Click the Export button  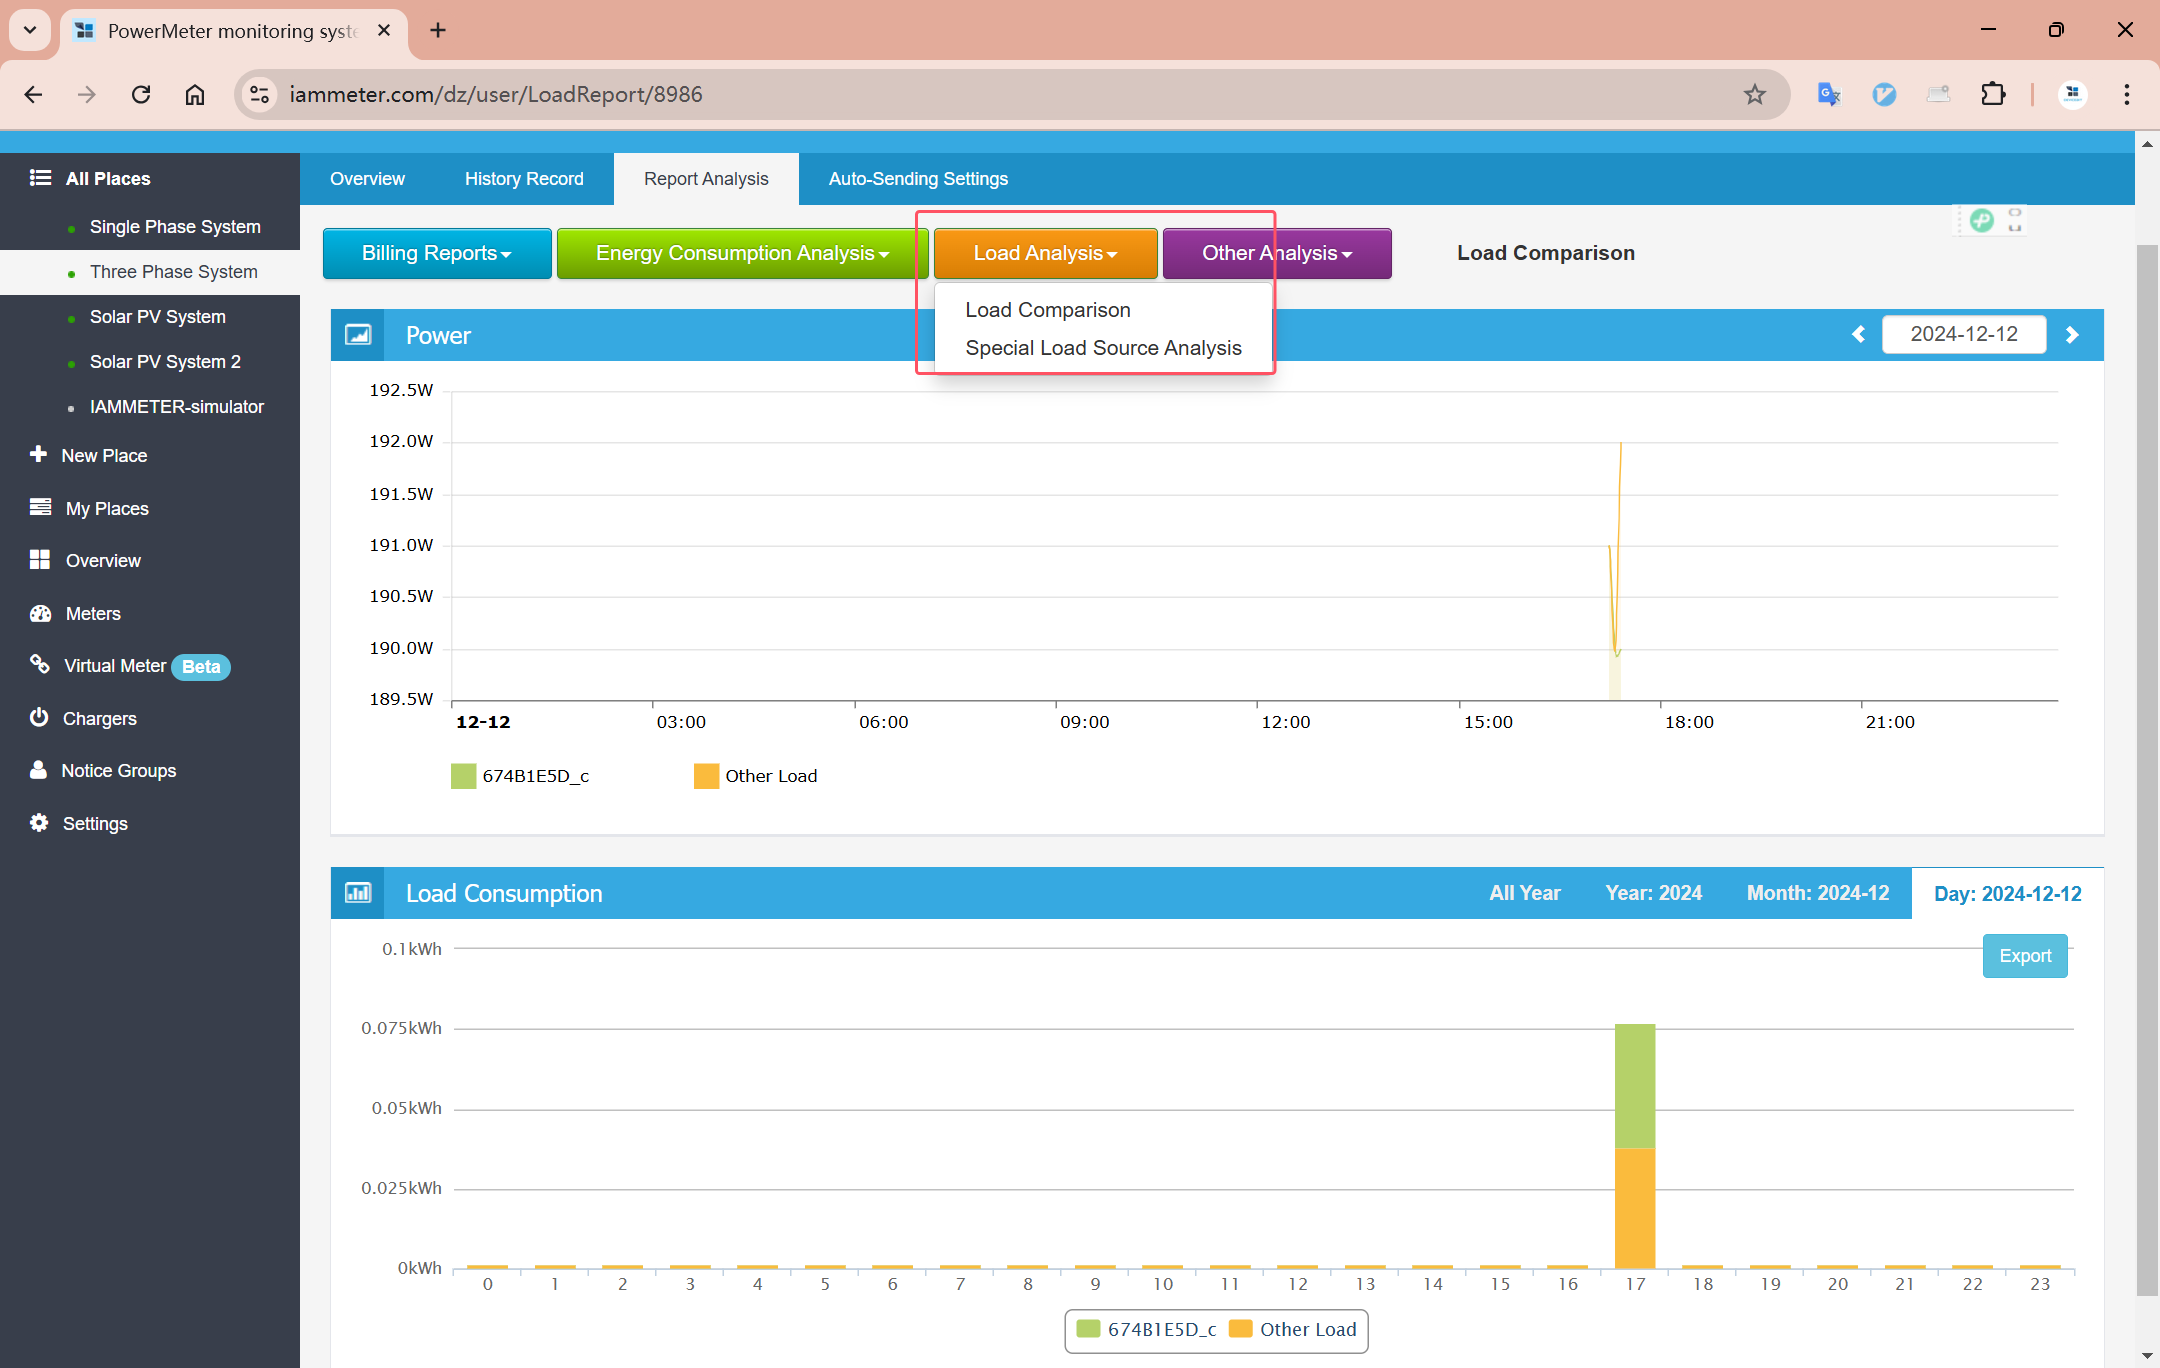tap(2025, 956)
